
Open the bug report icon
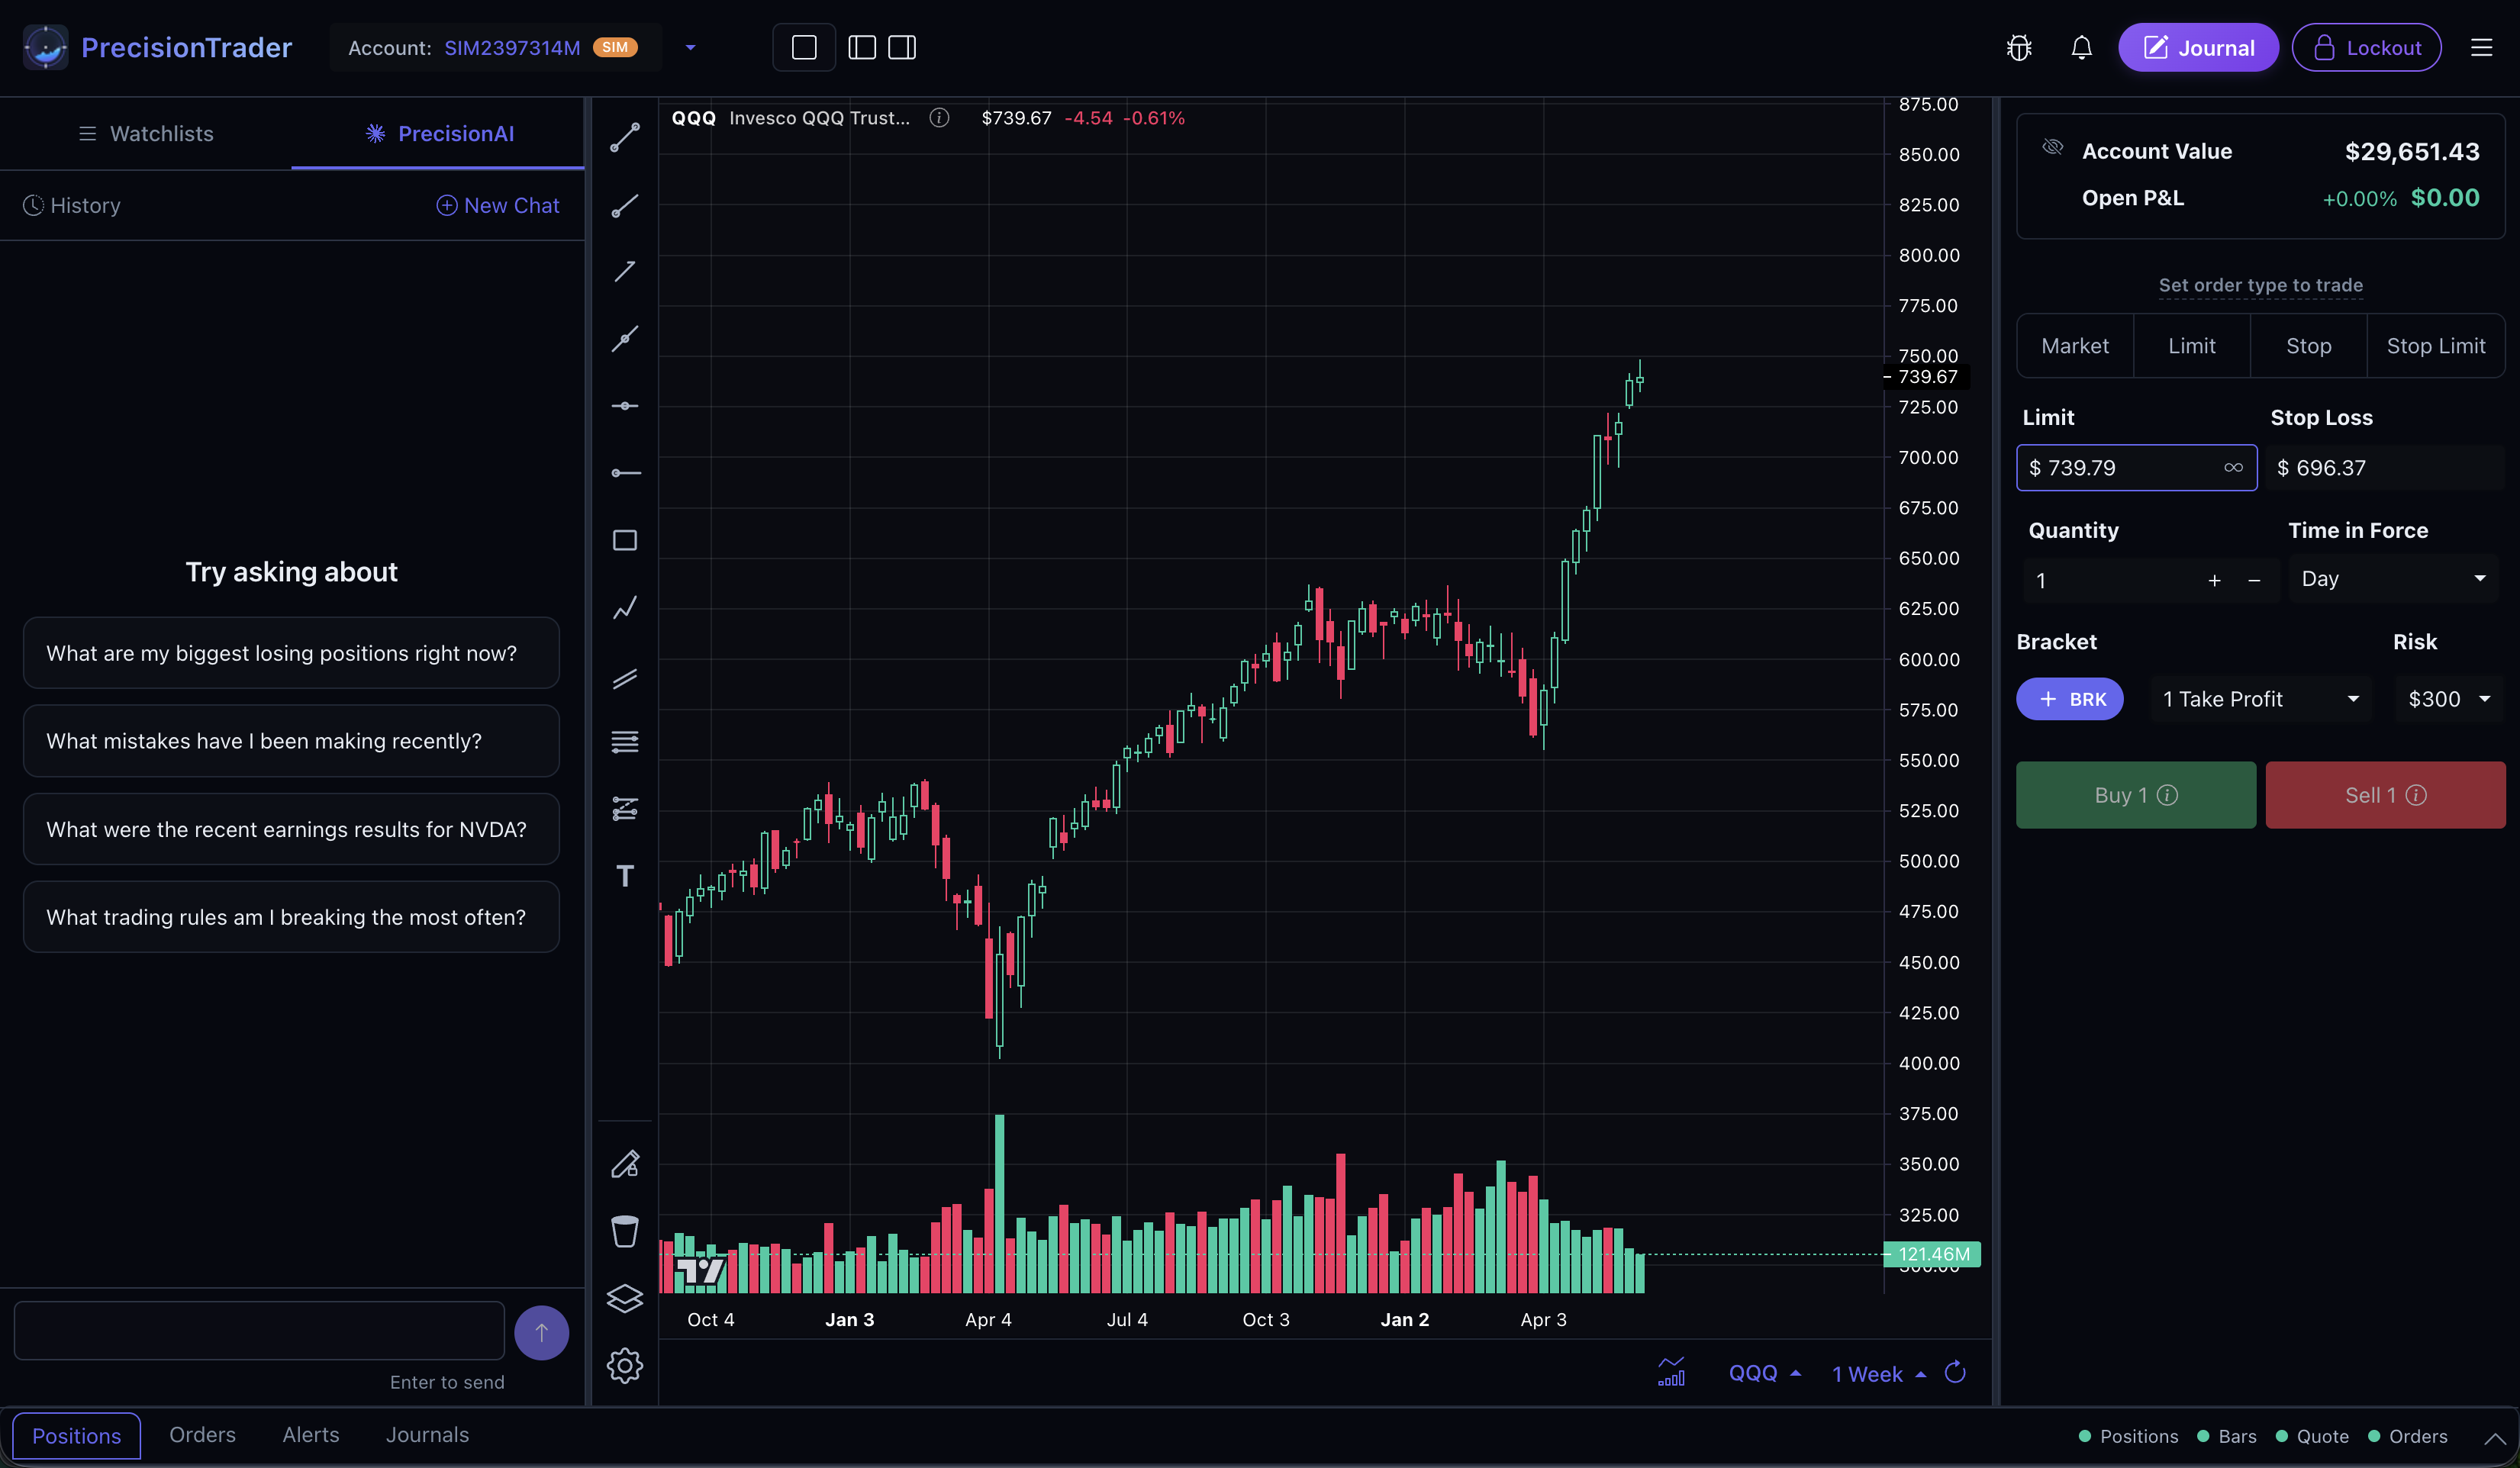pos(2019,48)
